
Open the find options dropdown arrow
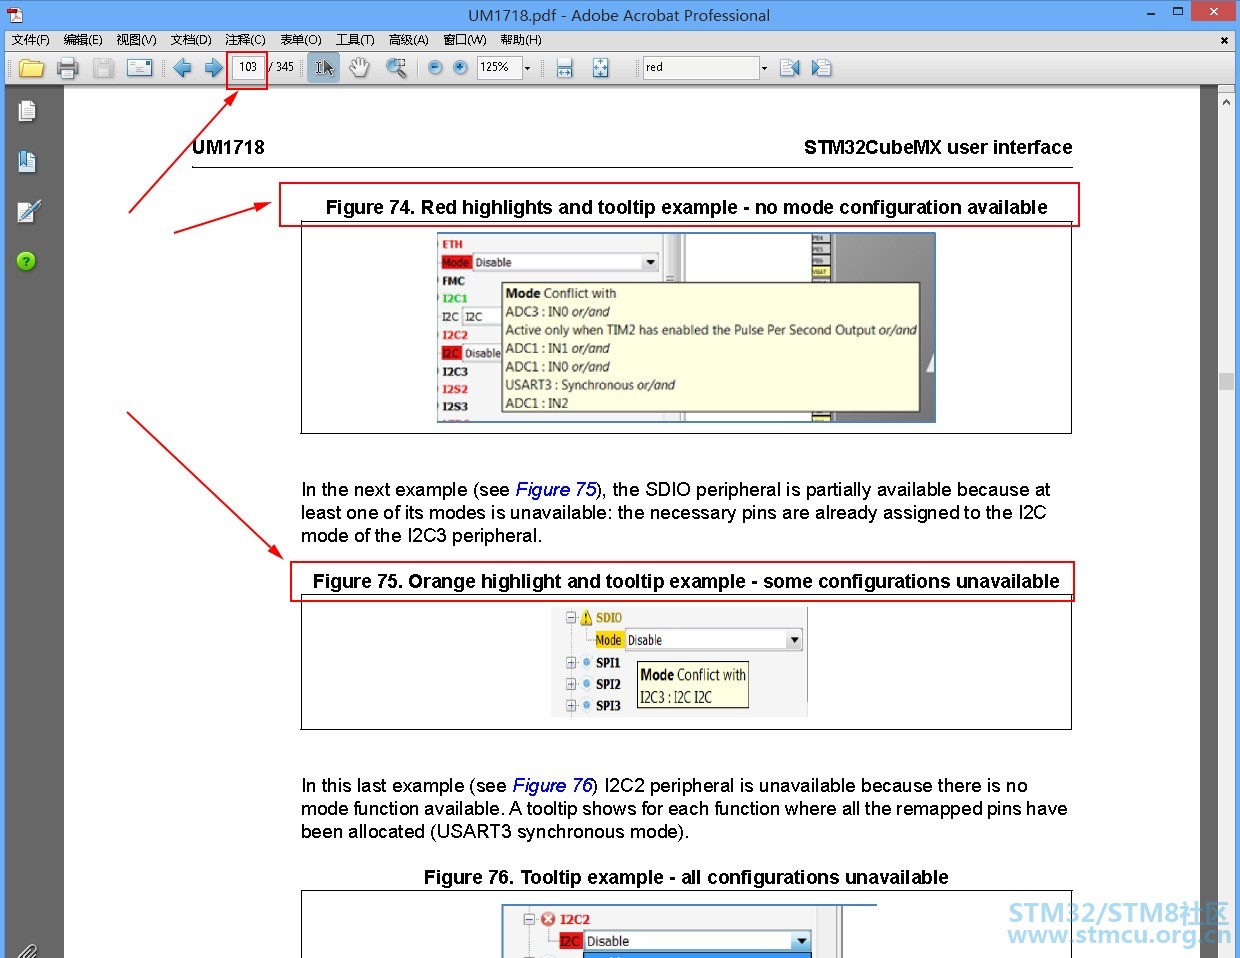tap(764, 68)
